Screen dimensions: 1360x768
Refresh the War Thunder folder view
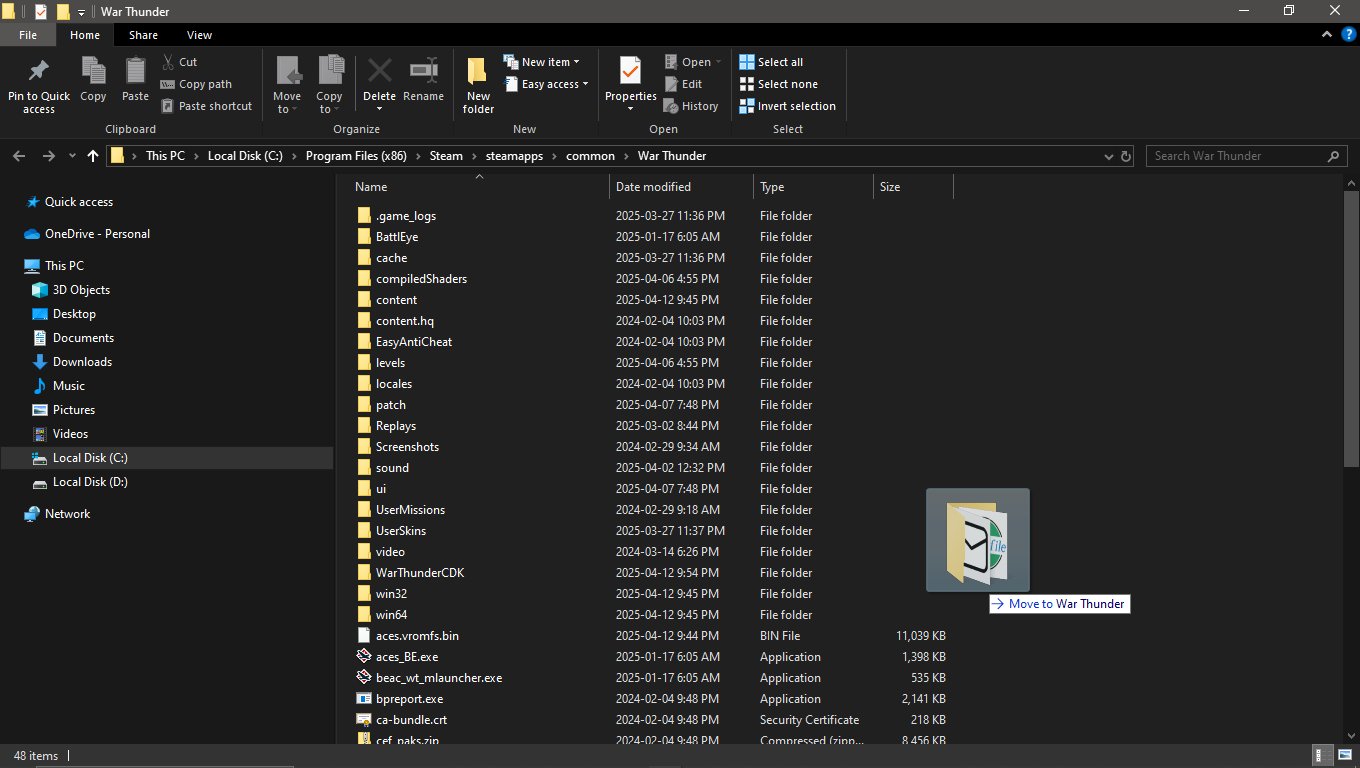pyautogui.click(x=1127, y=156)
